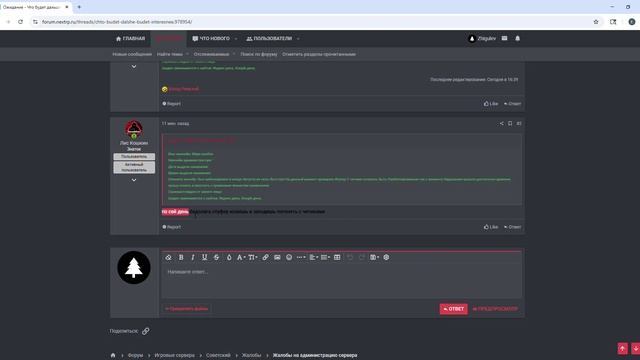Click Ответ reply on the first post

click(x=512, y=104)
